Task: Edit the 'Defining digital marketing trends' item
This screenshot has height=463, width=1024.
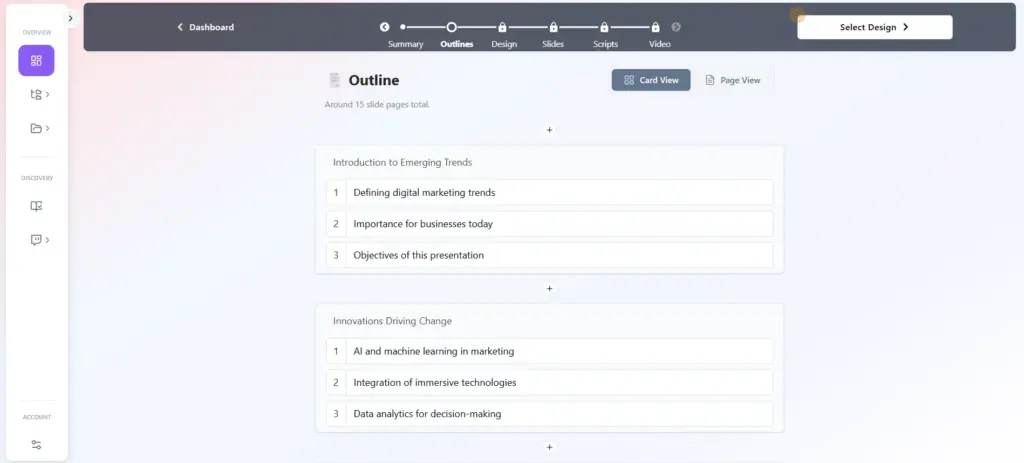Action: click(558, 192)
